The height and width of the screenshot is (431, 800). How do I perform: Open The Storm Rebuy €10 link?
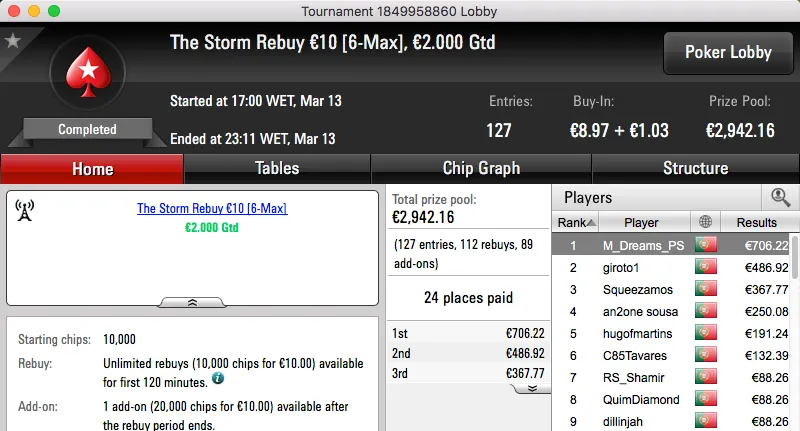click(211, 209)
